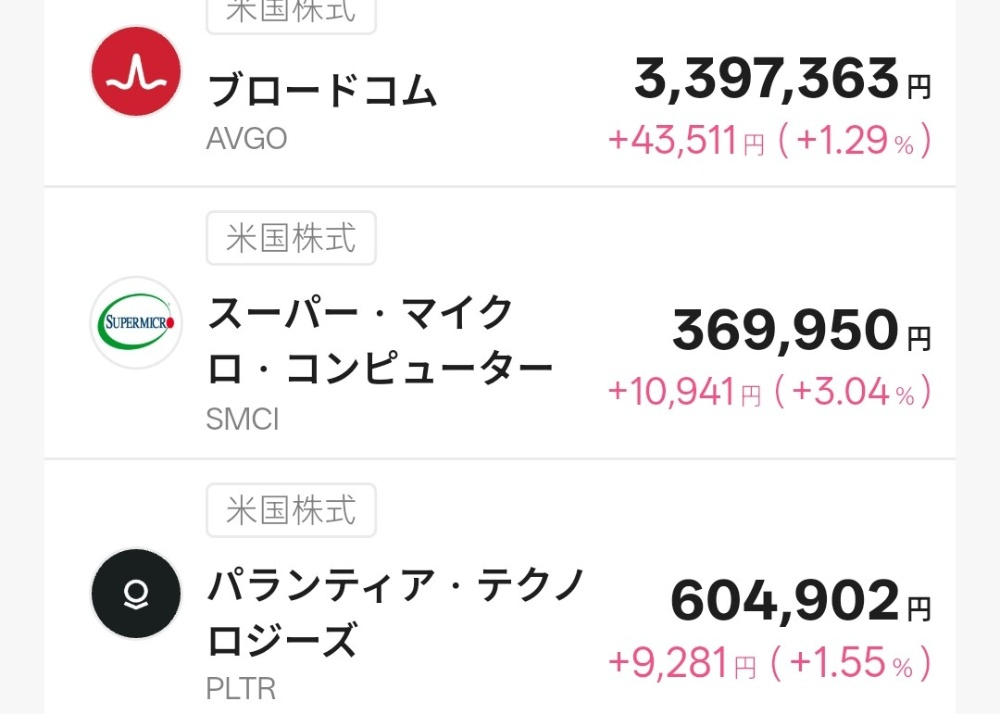Tap the +9,281円 gain figure
Image resolution: width=1000 pixels, height=714 pixels.
tap(682, 662)
